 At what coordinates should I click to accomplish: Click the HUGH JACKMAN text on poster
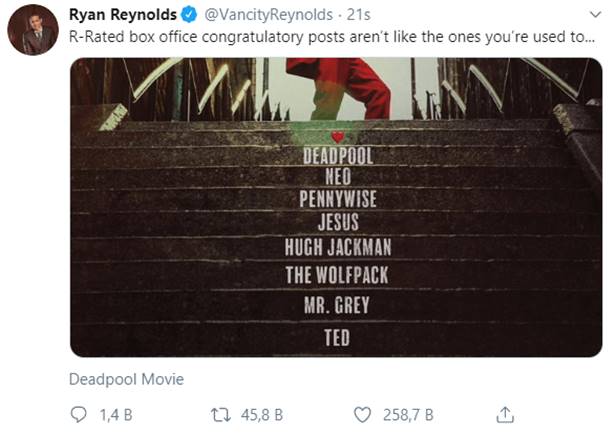pos(338,247)
